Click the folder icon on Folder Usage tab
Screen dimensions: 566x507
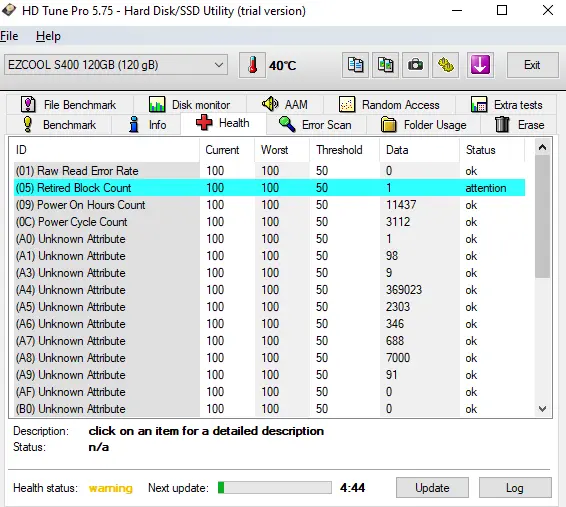[x=388, y=125]
